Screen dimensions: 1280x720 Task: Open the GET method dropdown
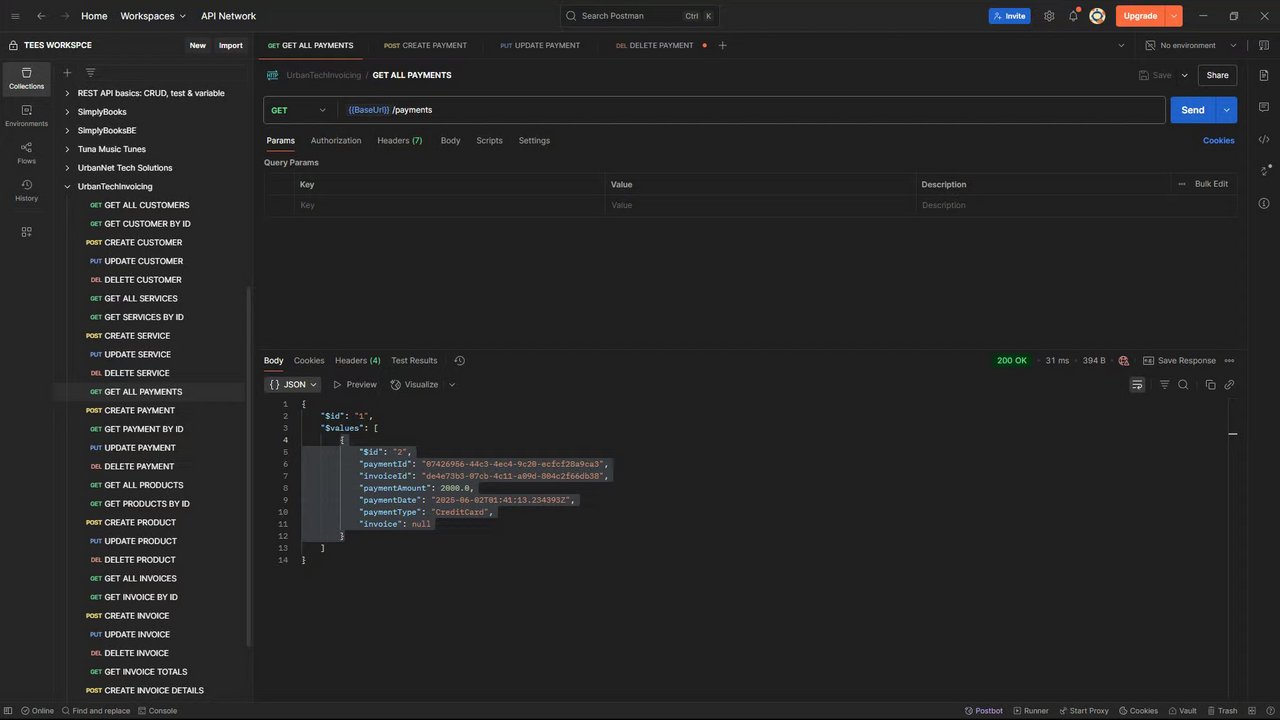click(299, 110)
